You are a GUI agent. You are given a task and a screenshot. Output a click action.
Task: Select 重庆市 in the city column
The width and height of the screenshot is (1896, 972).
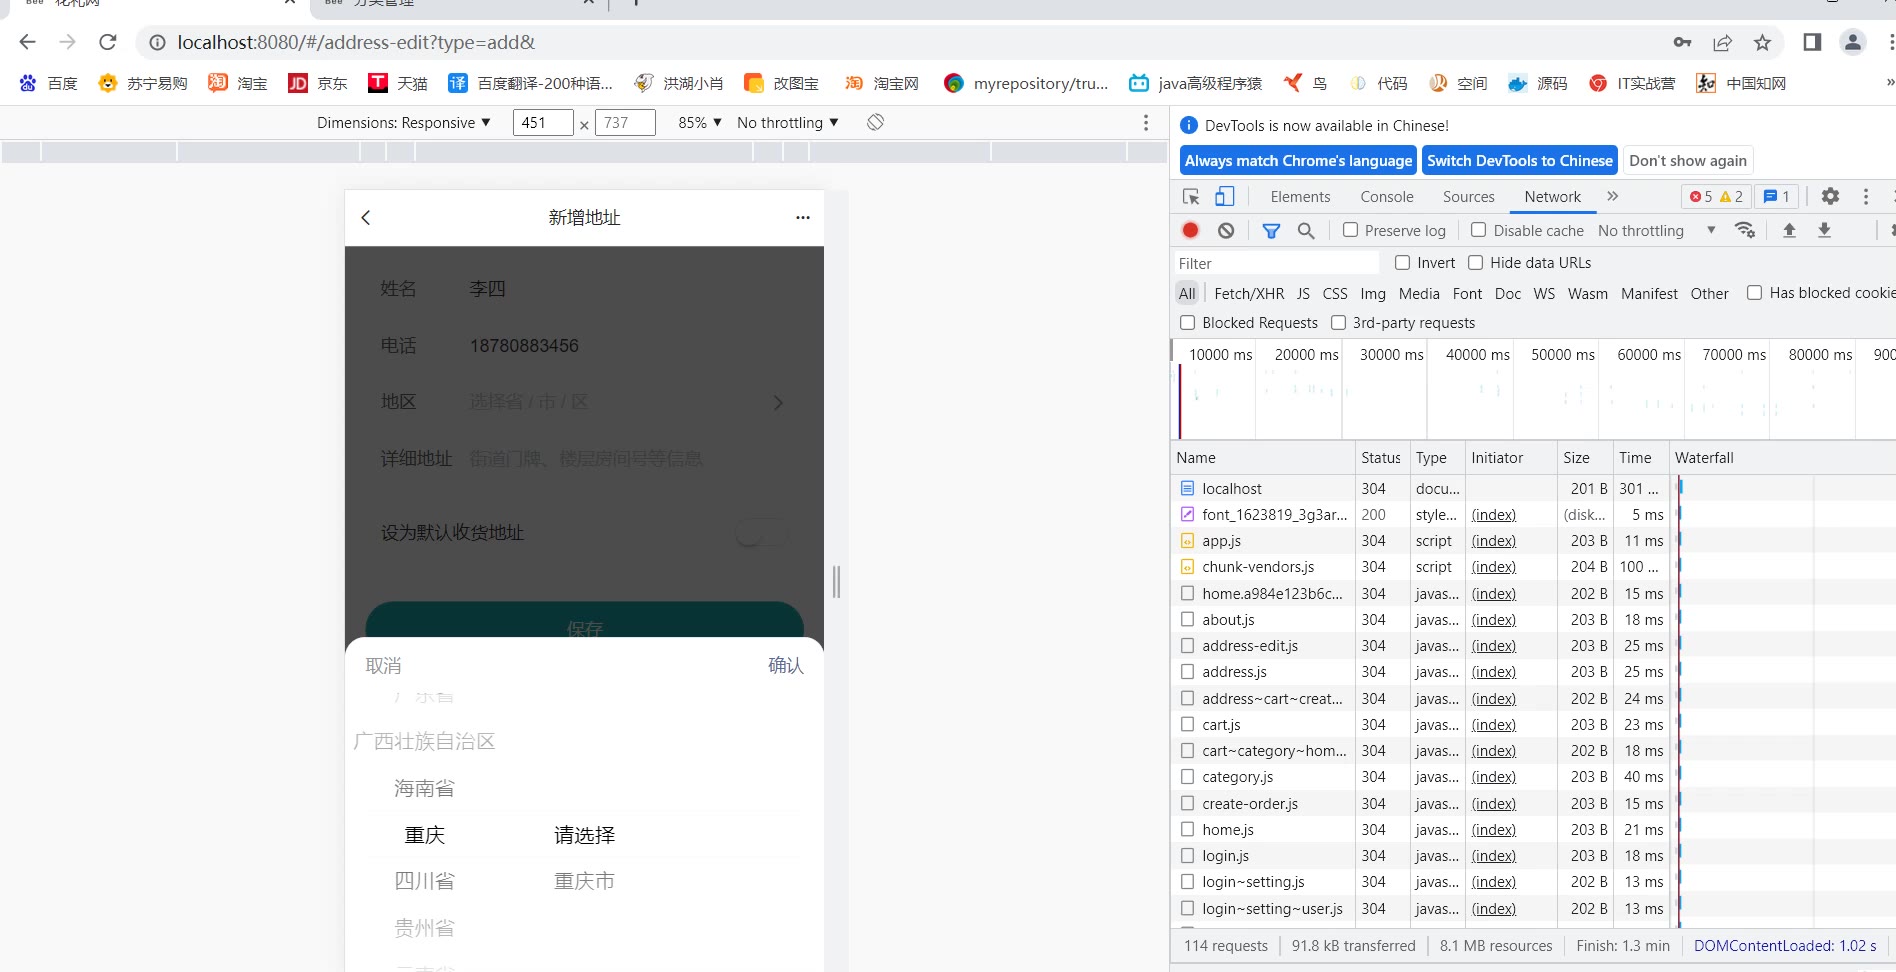(x=584, y=881)
